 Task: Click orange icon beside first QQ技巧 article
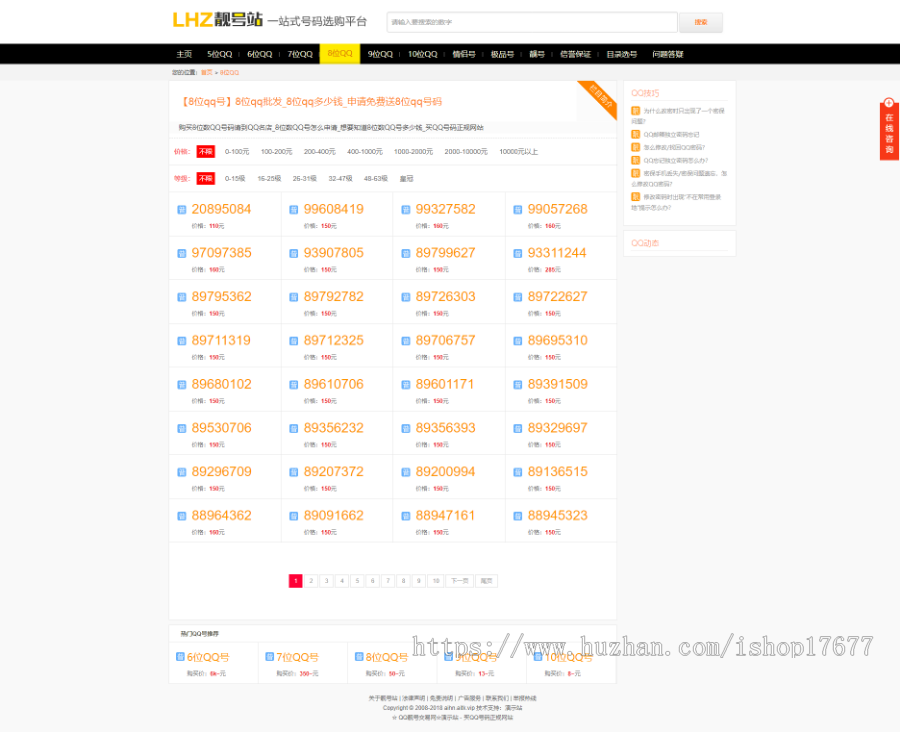[x=635, y=110]
